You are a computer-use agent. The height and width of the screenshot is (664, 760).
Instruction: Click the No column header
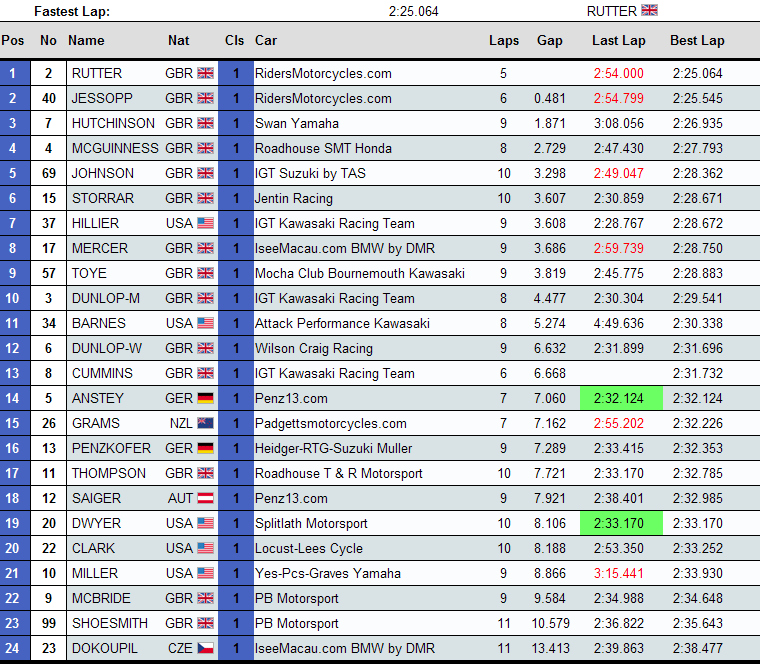pyautogui.click(x=48, y=40)
